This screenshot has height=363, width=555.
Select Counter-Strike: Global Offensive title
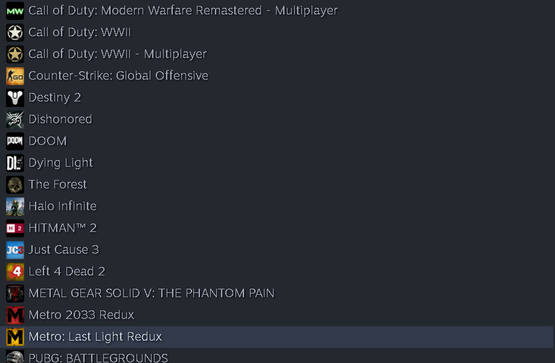tap(118, 76)
